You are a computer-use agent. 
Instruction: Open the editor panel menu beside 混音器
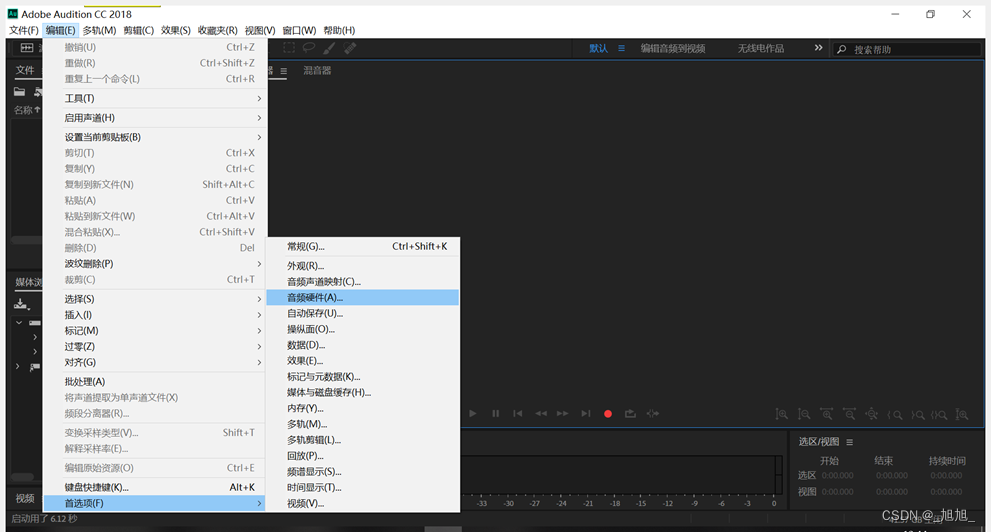[284, 71]
